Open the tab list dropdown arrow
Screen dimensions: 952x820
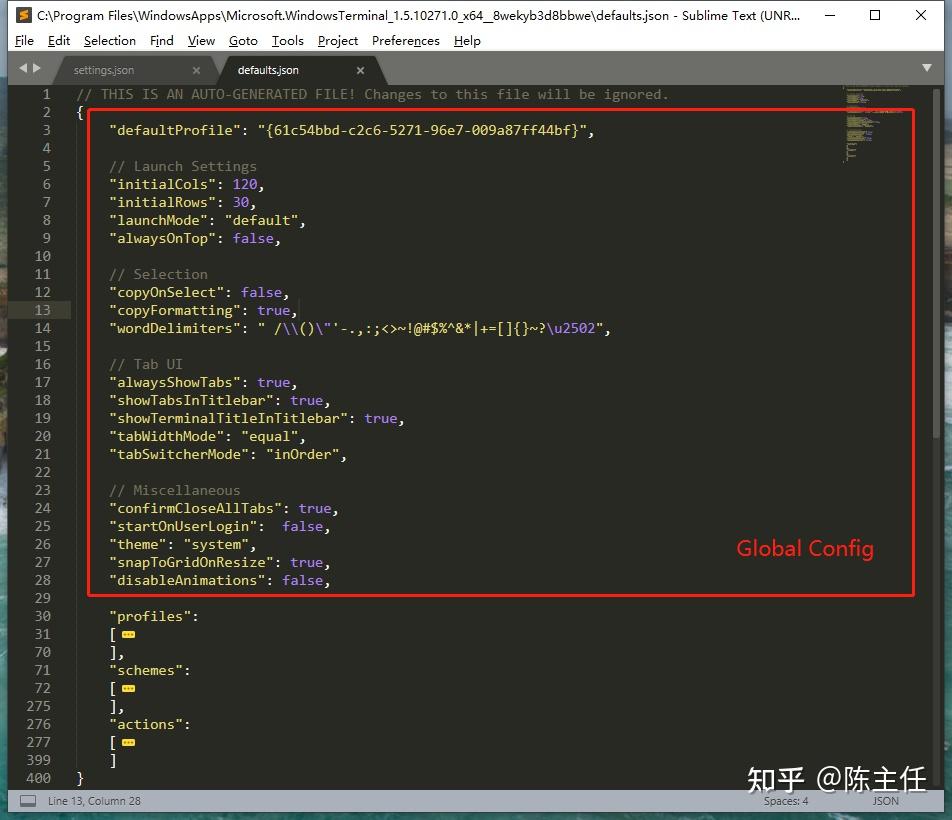(x=926, y=68)
